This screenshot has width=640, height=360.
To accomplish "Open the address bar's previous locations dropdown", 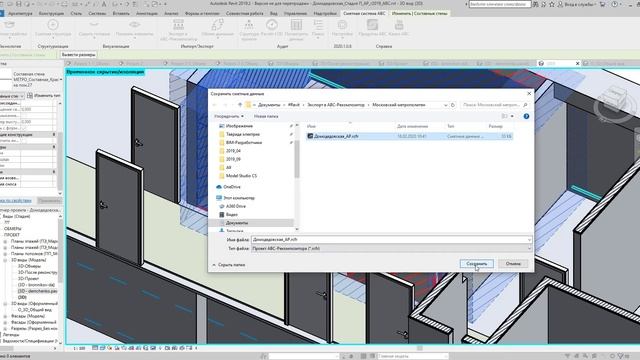I will [445, 105].
